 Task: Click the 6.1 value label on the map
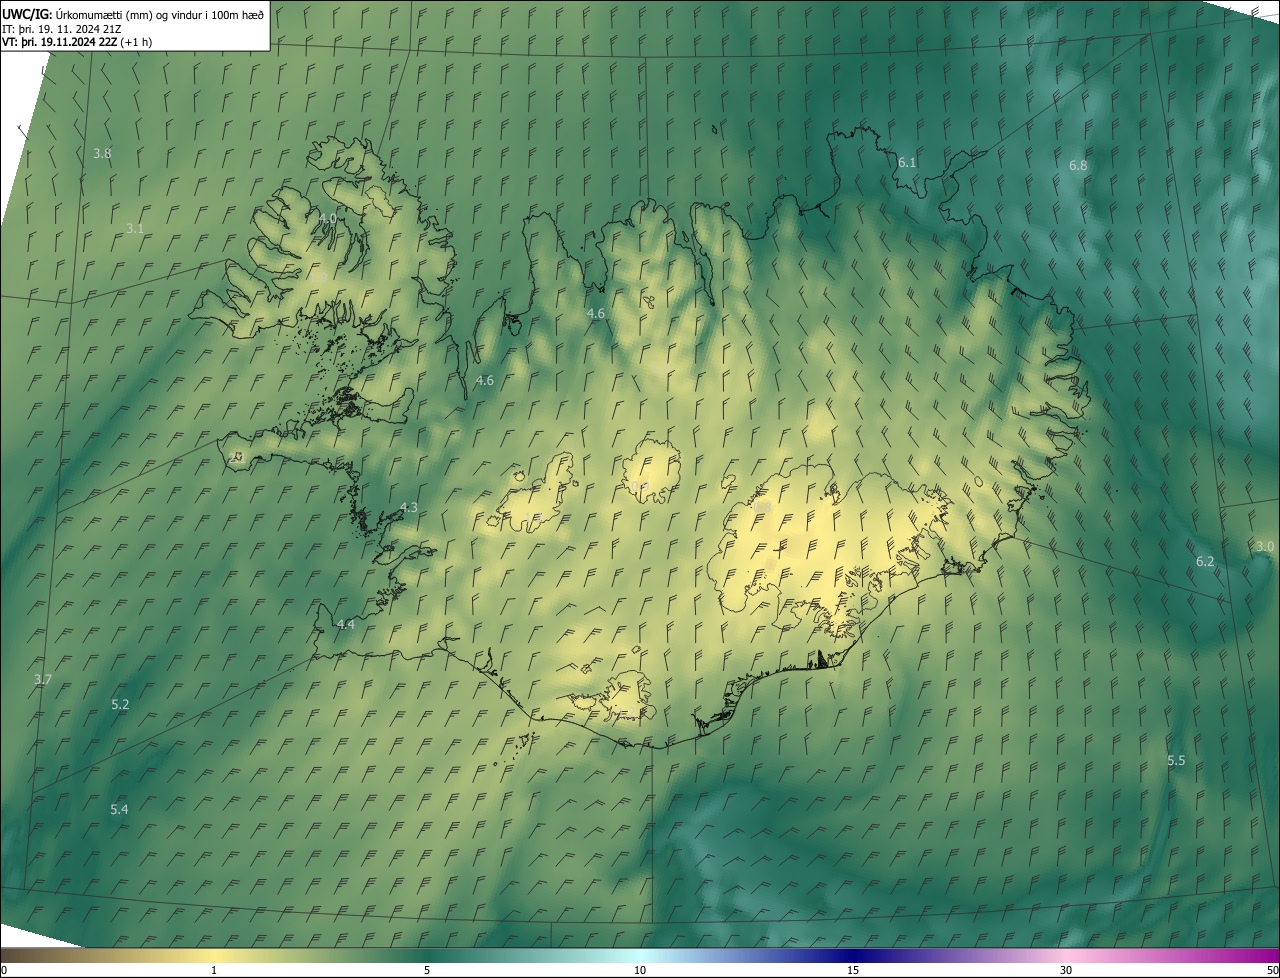907,162
